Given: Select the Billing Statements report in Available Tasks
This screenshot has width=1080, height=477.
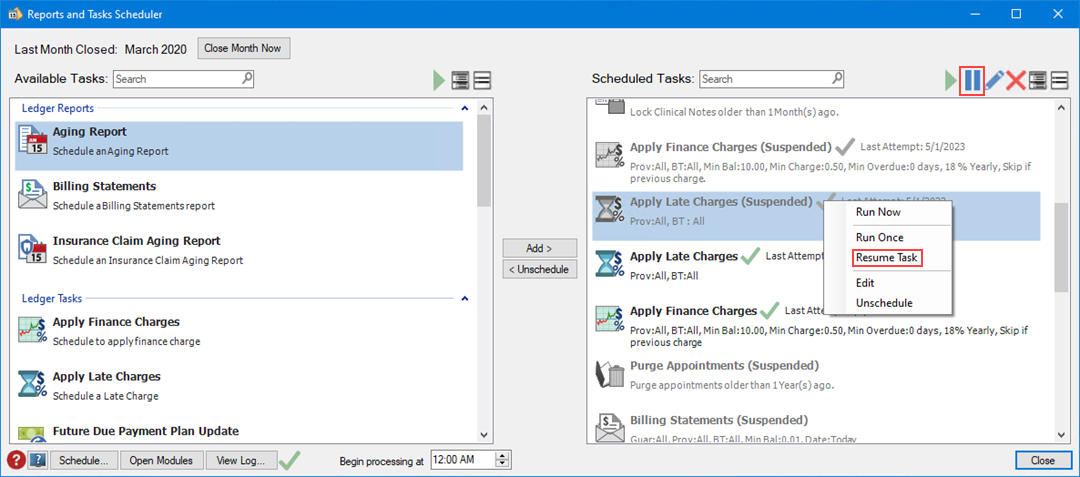Looking at the screenshot, I should click(104, 186).
